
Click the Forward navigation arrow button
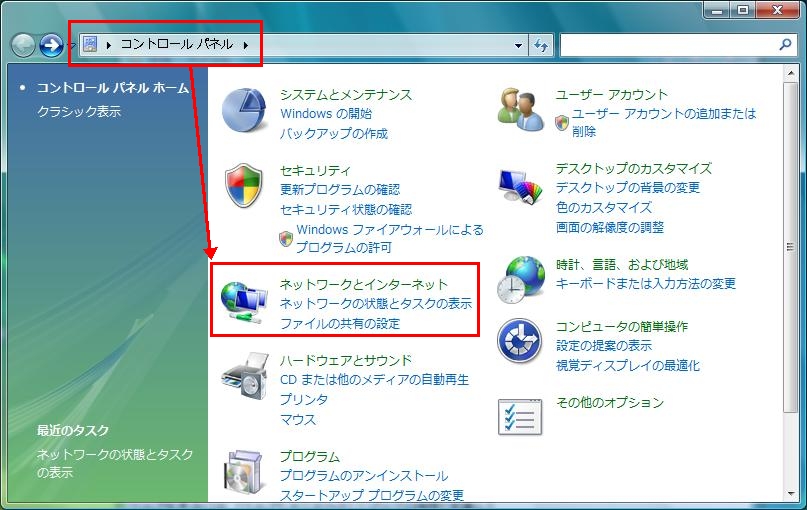pos(51,45)
